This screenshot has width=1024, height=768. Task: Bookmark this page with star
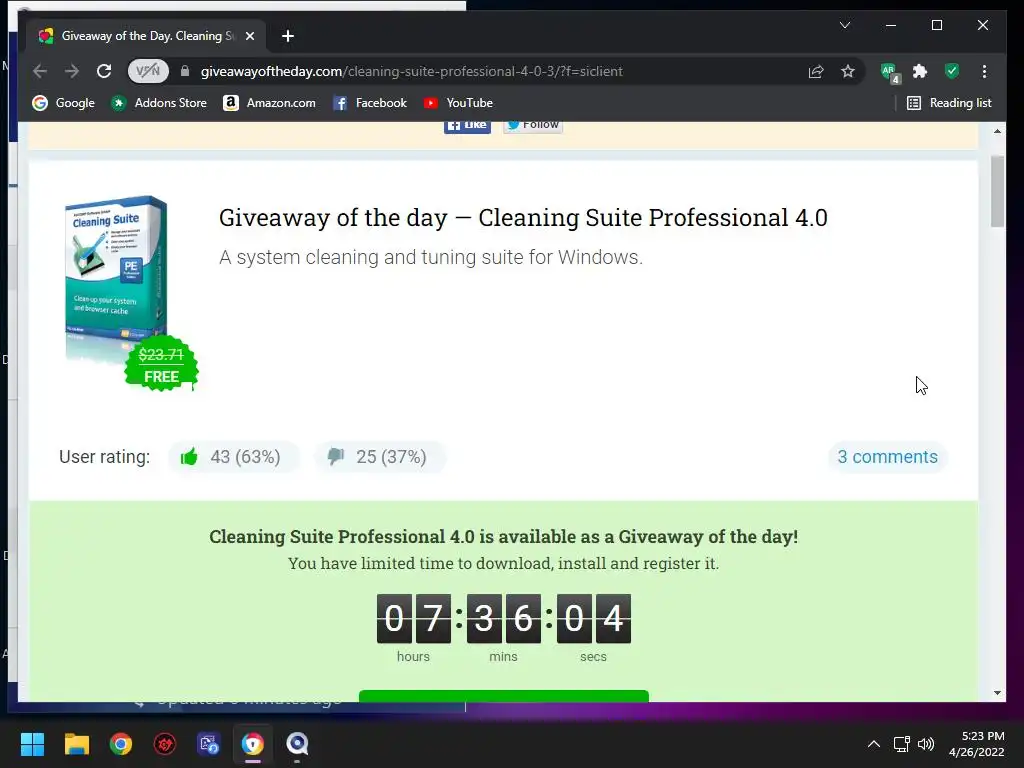click(x=848, y=71)
